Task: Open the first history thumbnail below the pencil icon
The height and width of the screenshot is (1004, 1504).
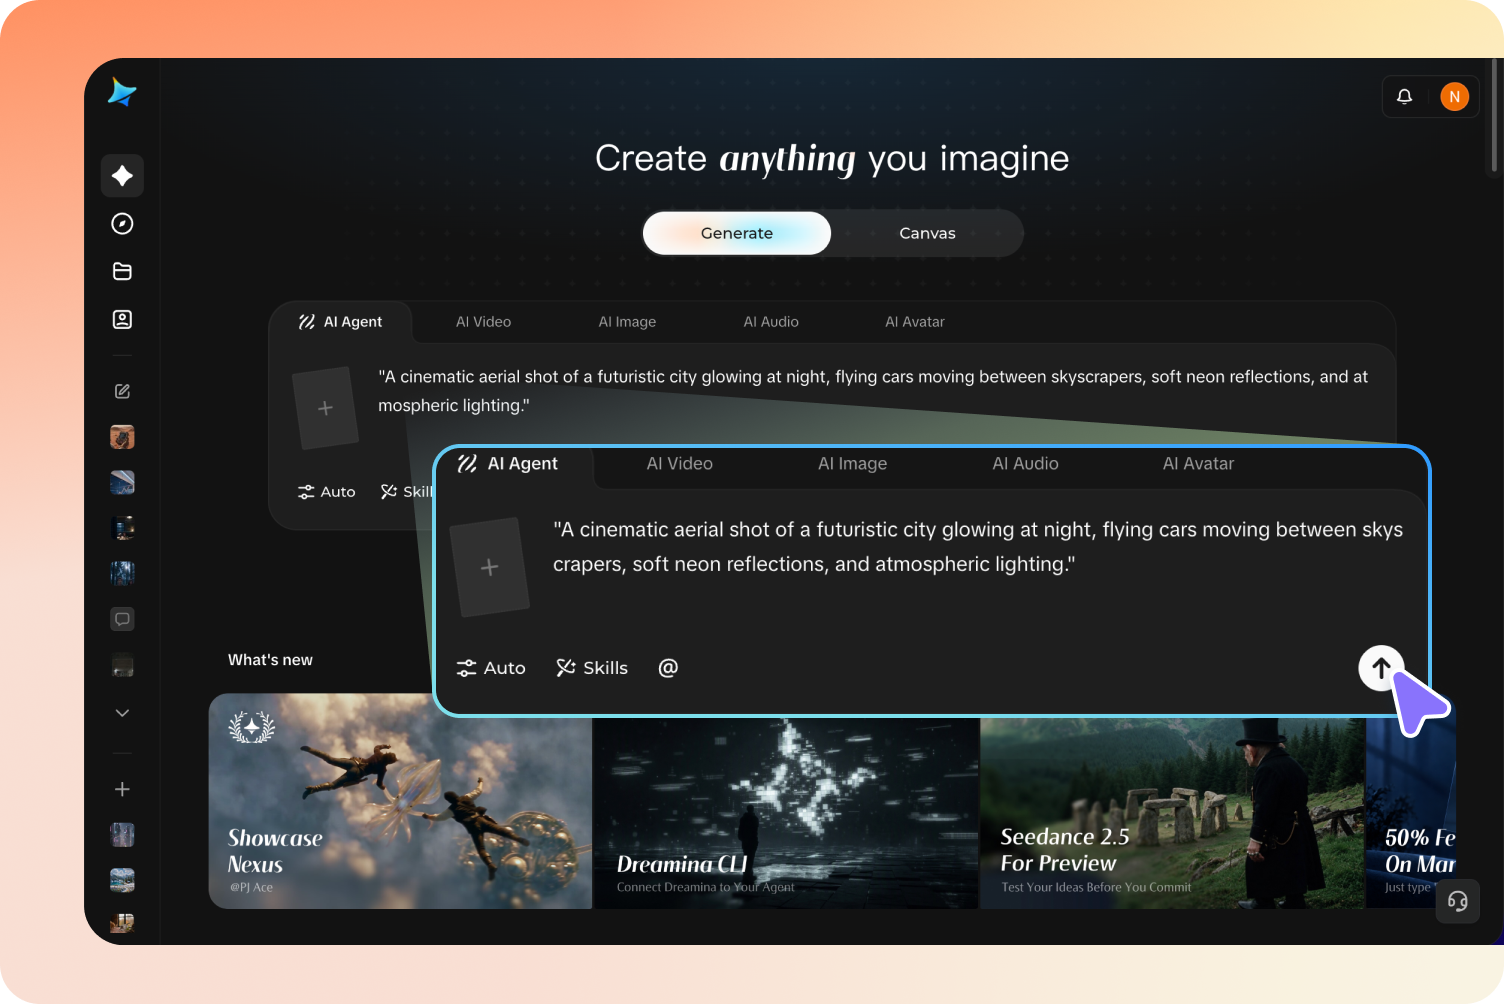Action: [122, 437]
